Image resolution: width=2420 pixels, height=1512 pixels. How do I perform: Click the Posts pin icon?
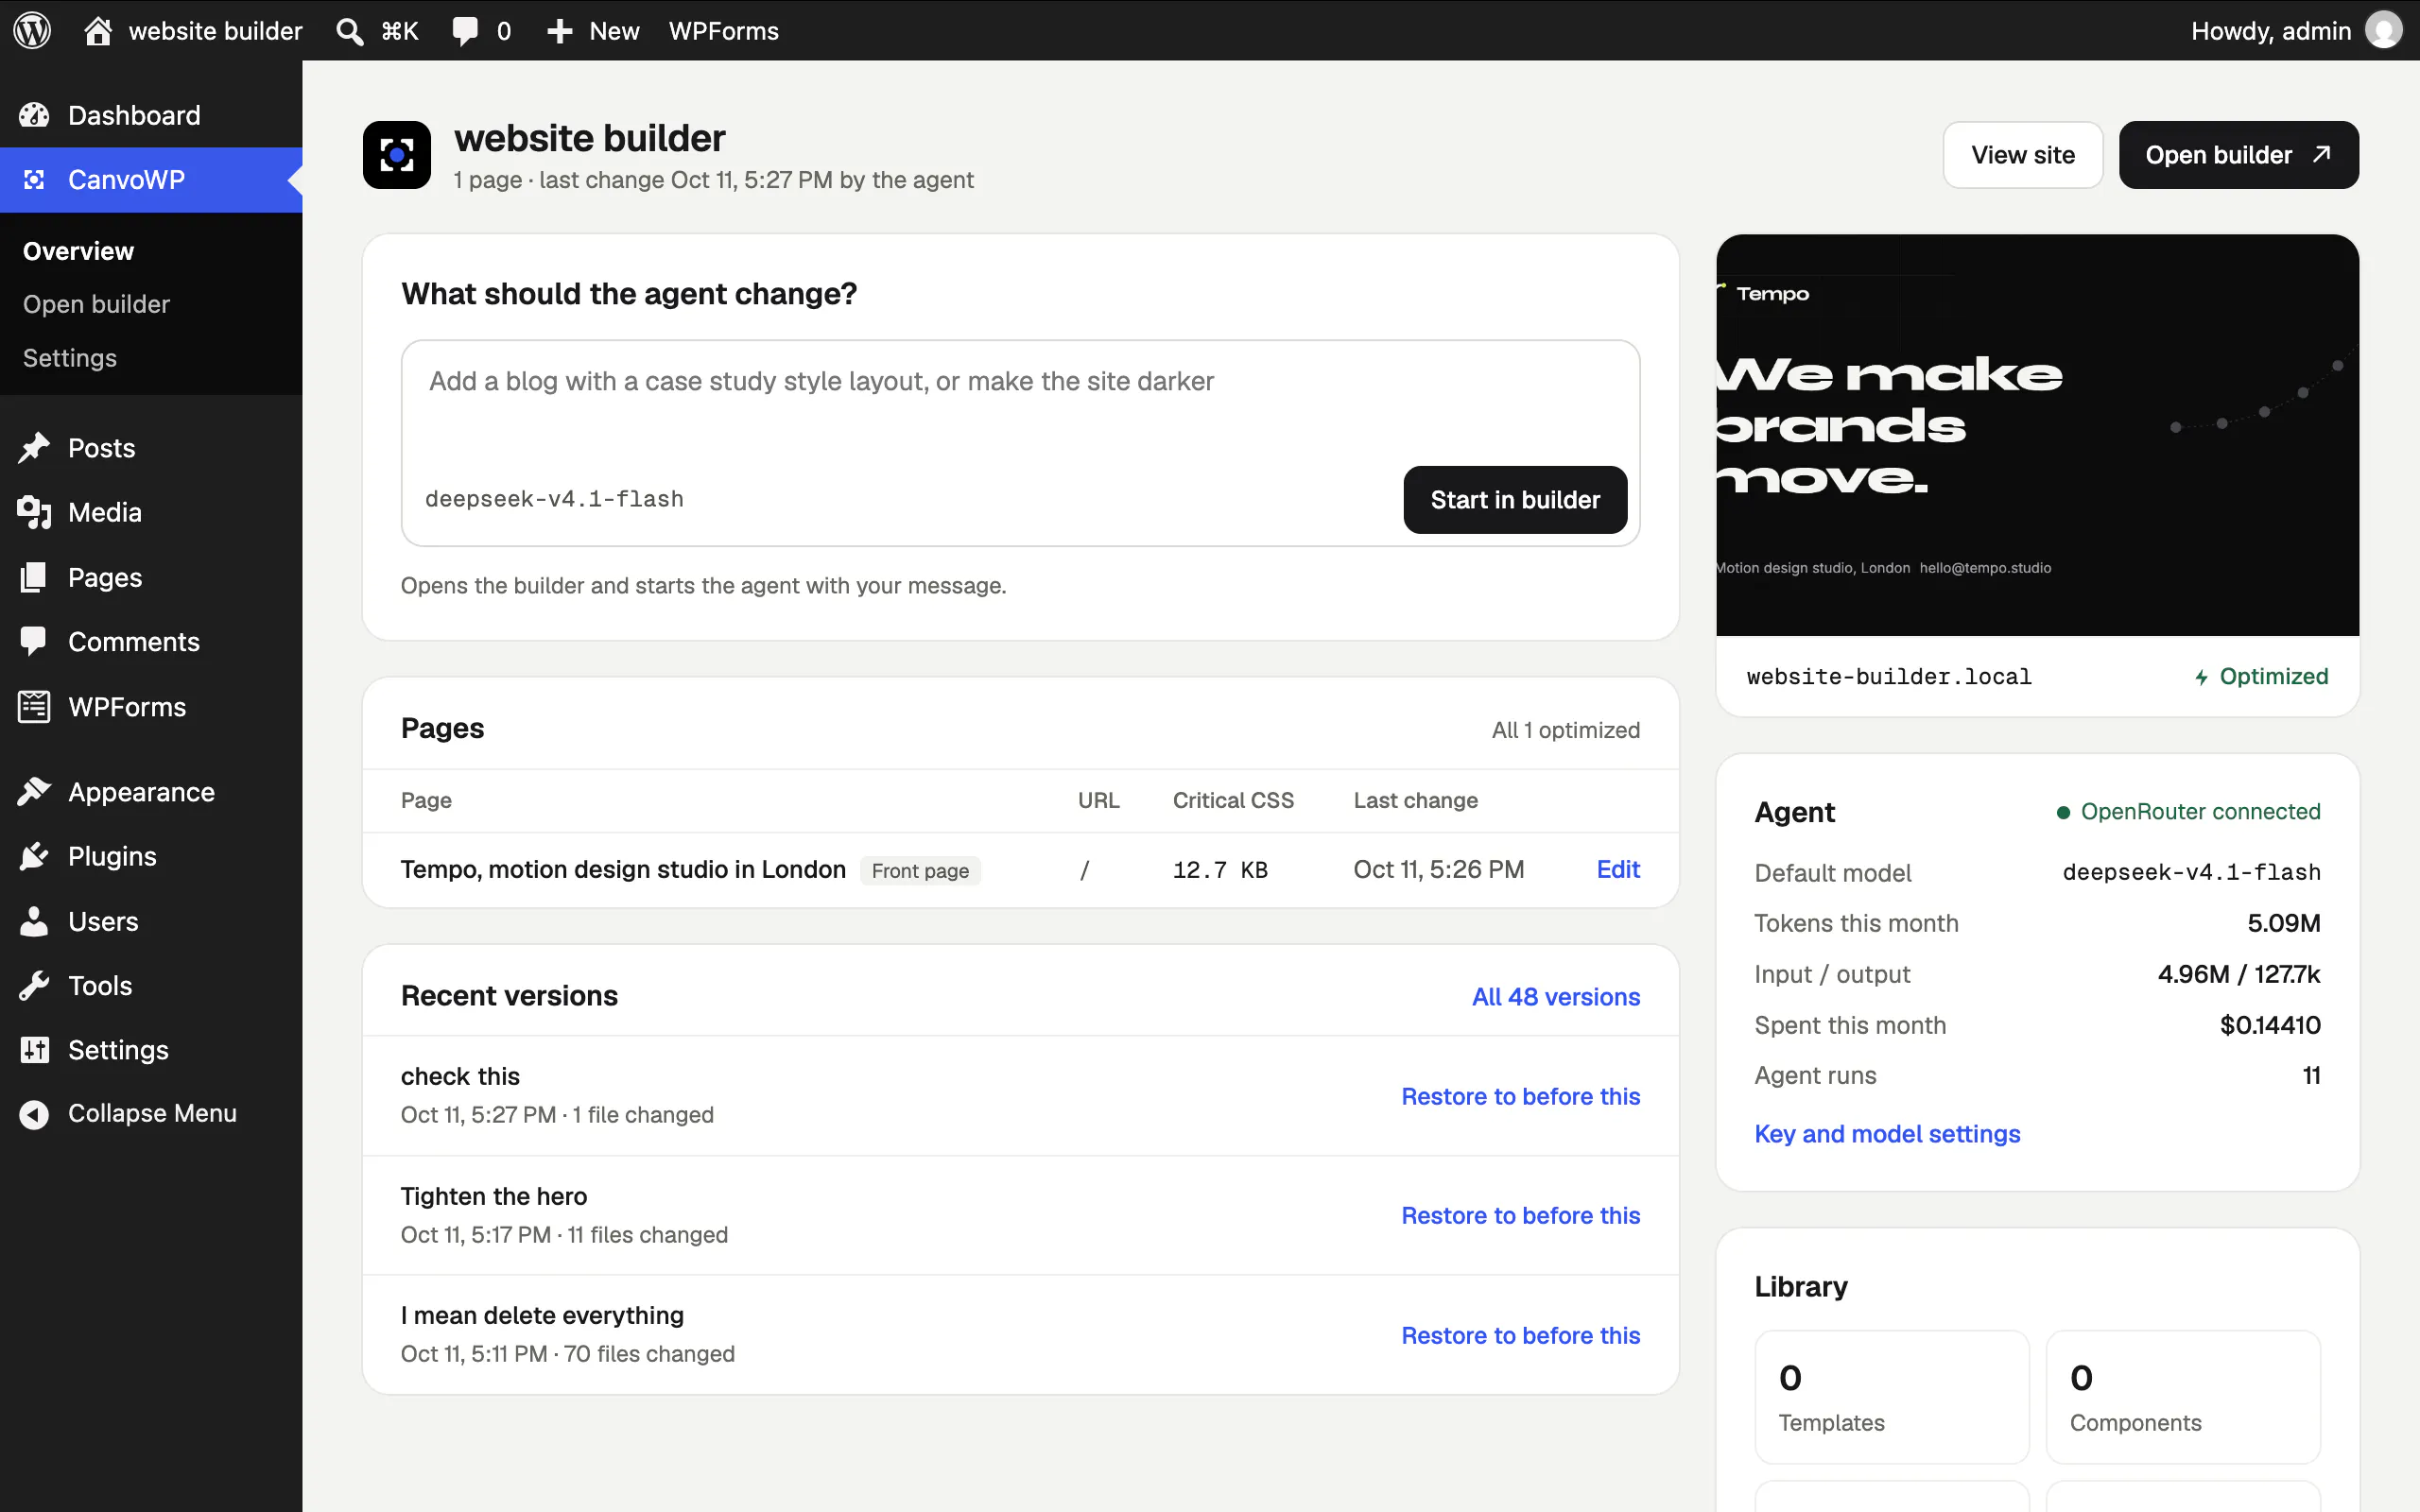34,448
